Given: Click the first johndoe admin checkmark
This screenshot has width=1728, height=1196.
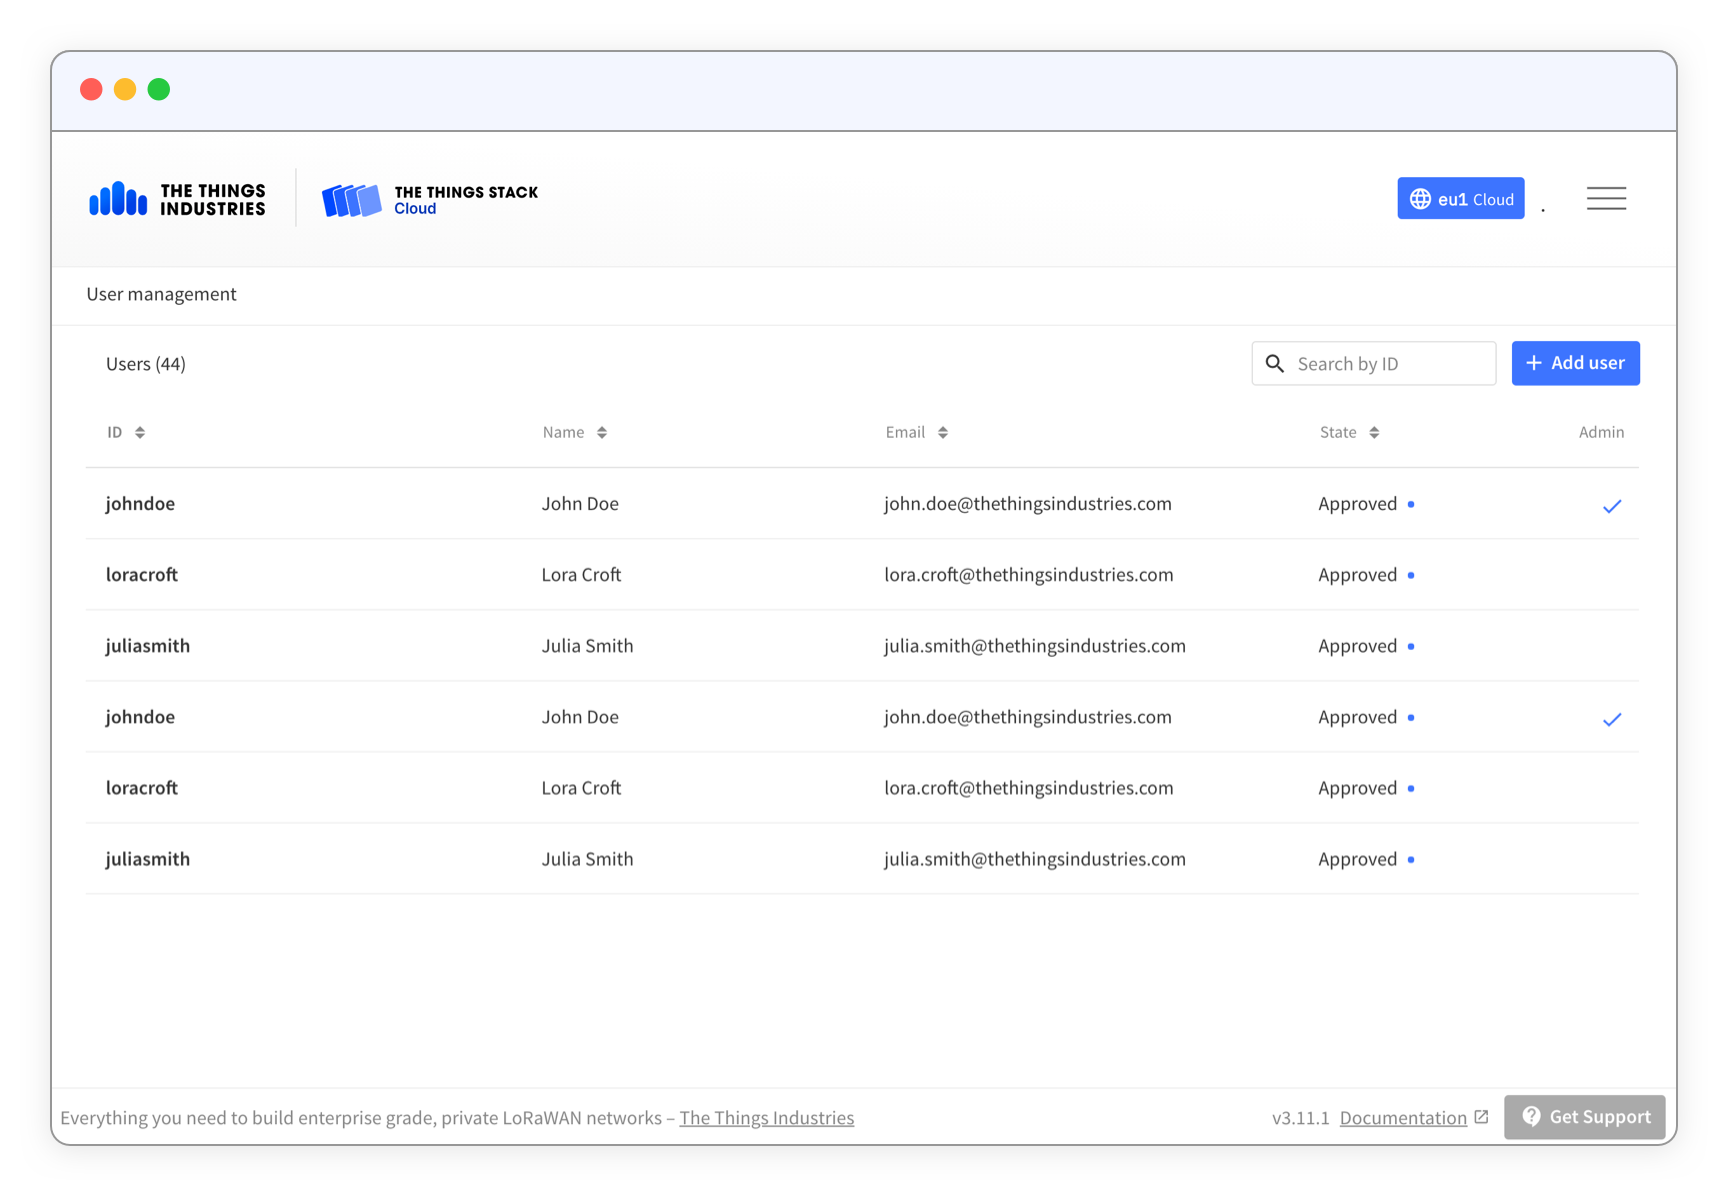Looking at the screenshot, I should (1611, 506).
